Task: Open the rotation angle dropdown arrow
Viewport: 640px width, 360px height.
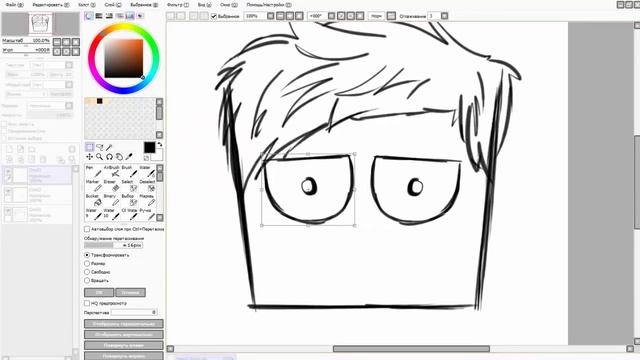Action: (331, 16)
